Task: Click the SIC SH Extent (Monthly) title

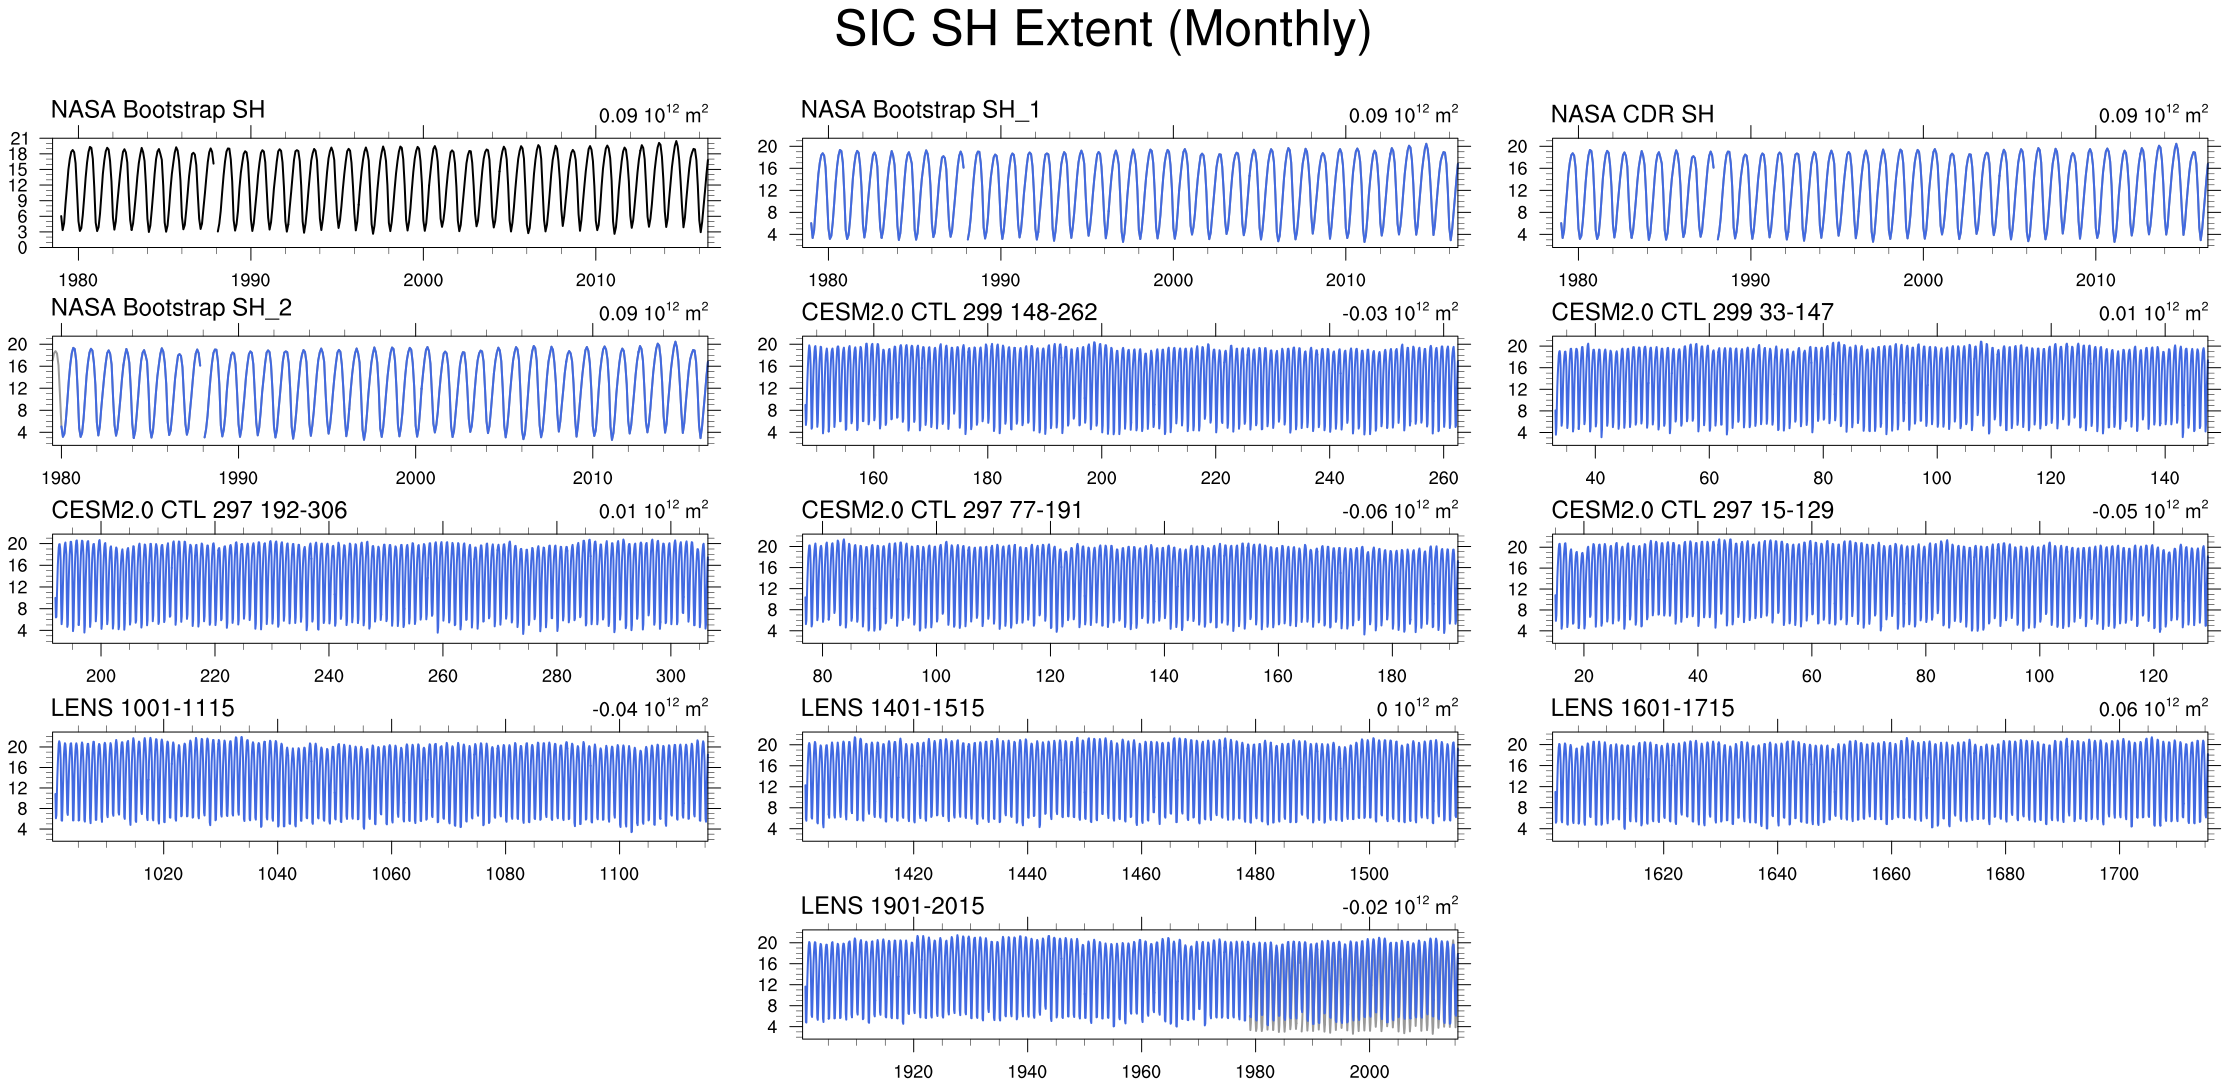Action: point(1102,30)
